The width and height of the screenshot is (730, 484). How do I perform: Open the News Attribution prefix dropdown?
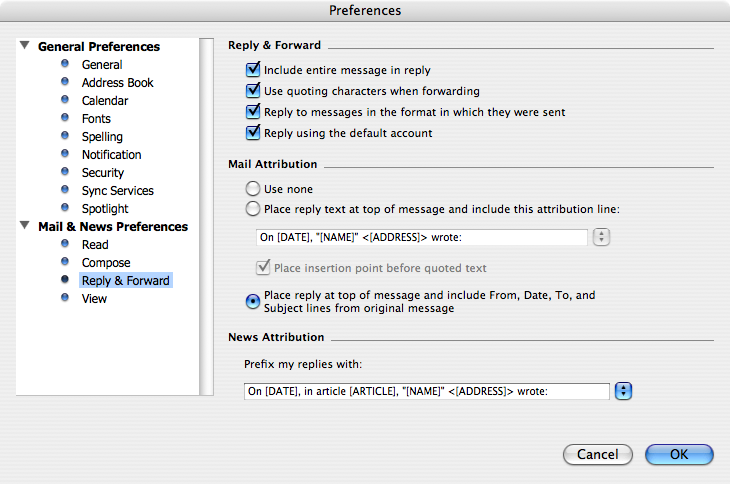pos(623,391)
